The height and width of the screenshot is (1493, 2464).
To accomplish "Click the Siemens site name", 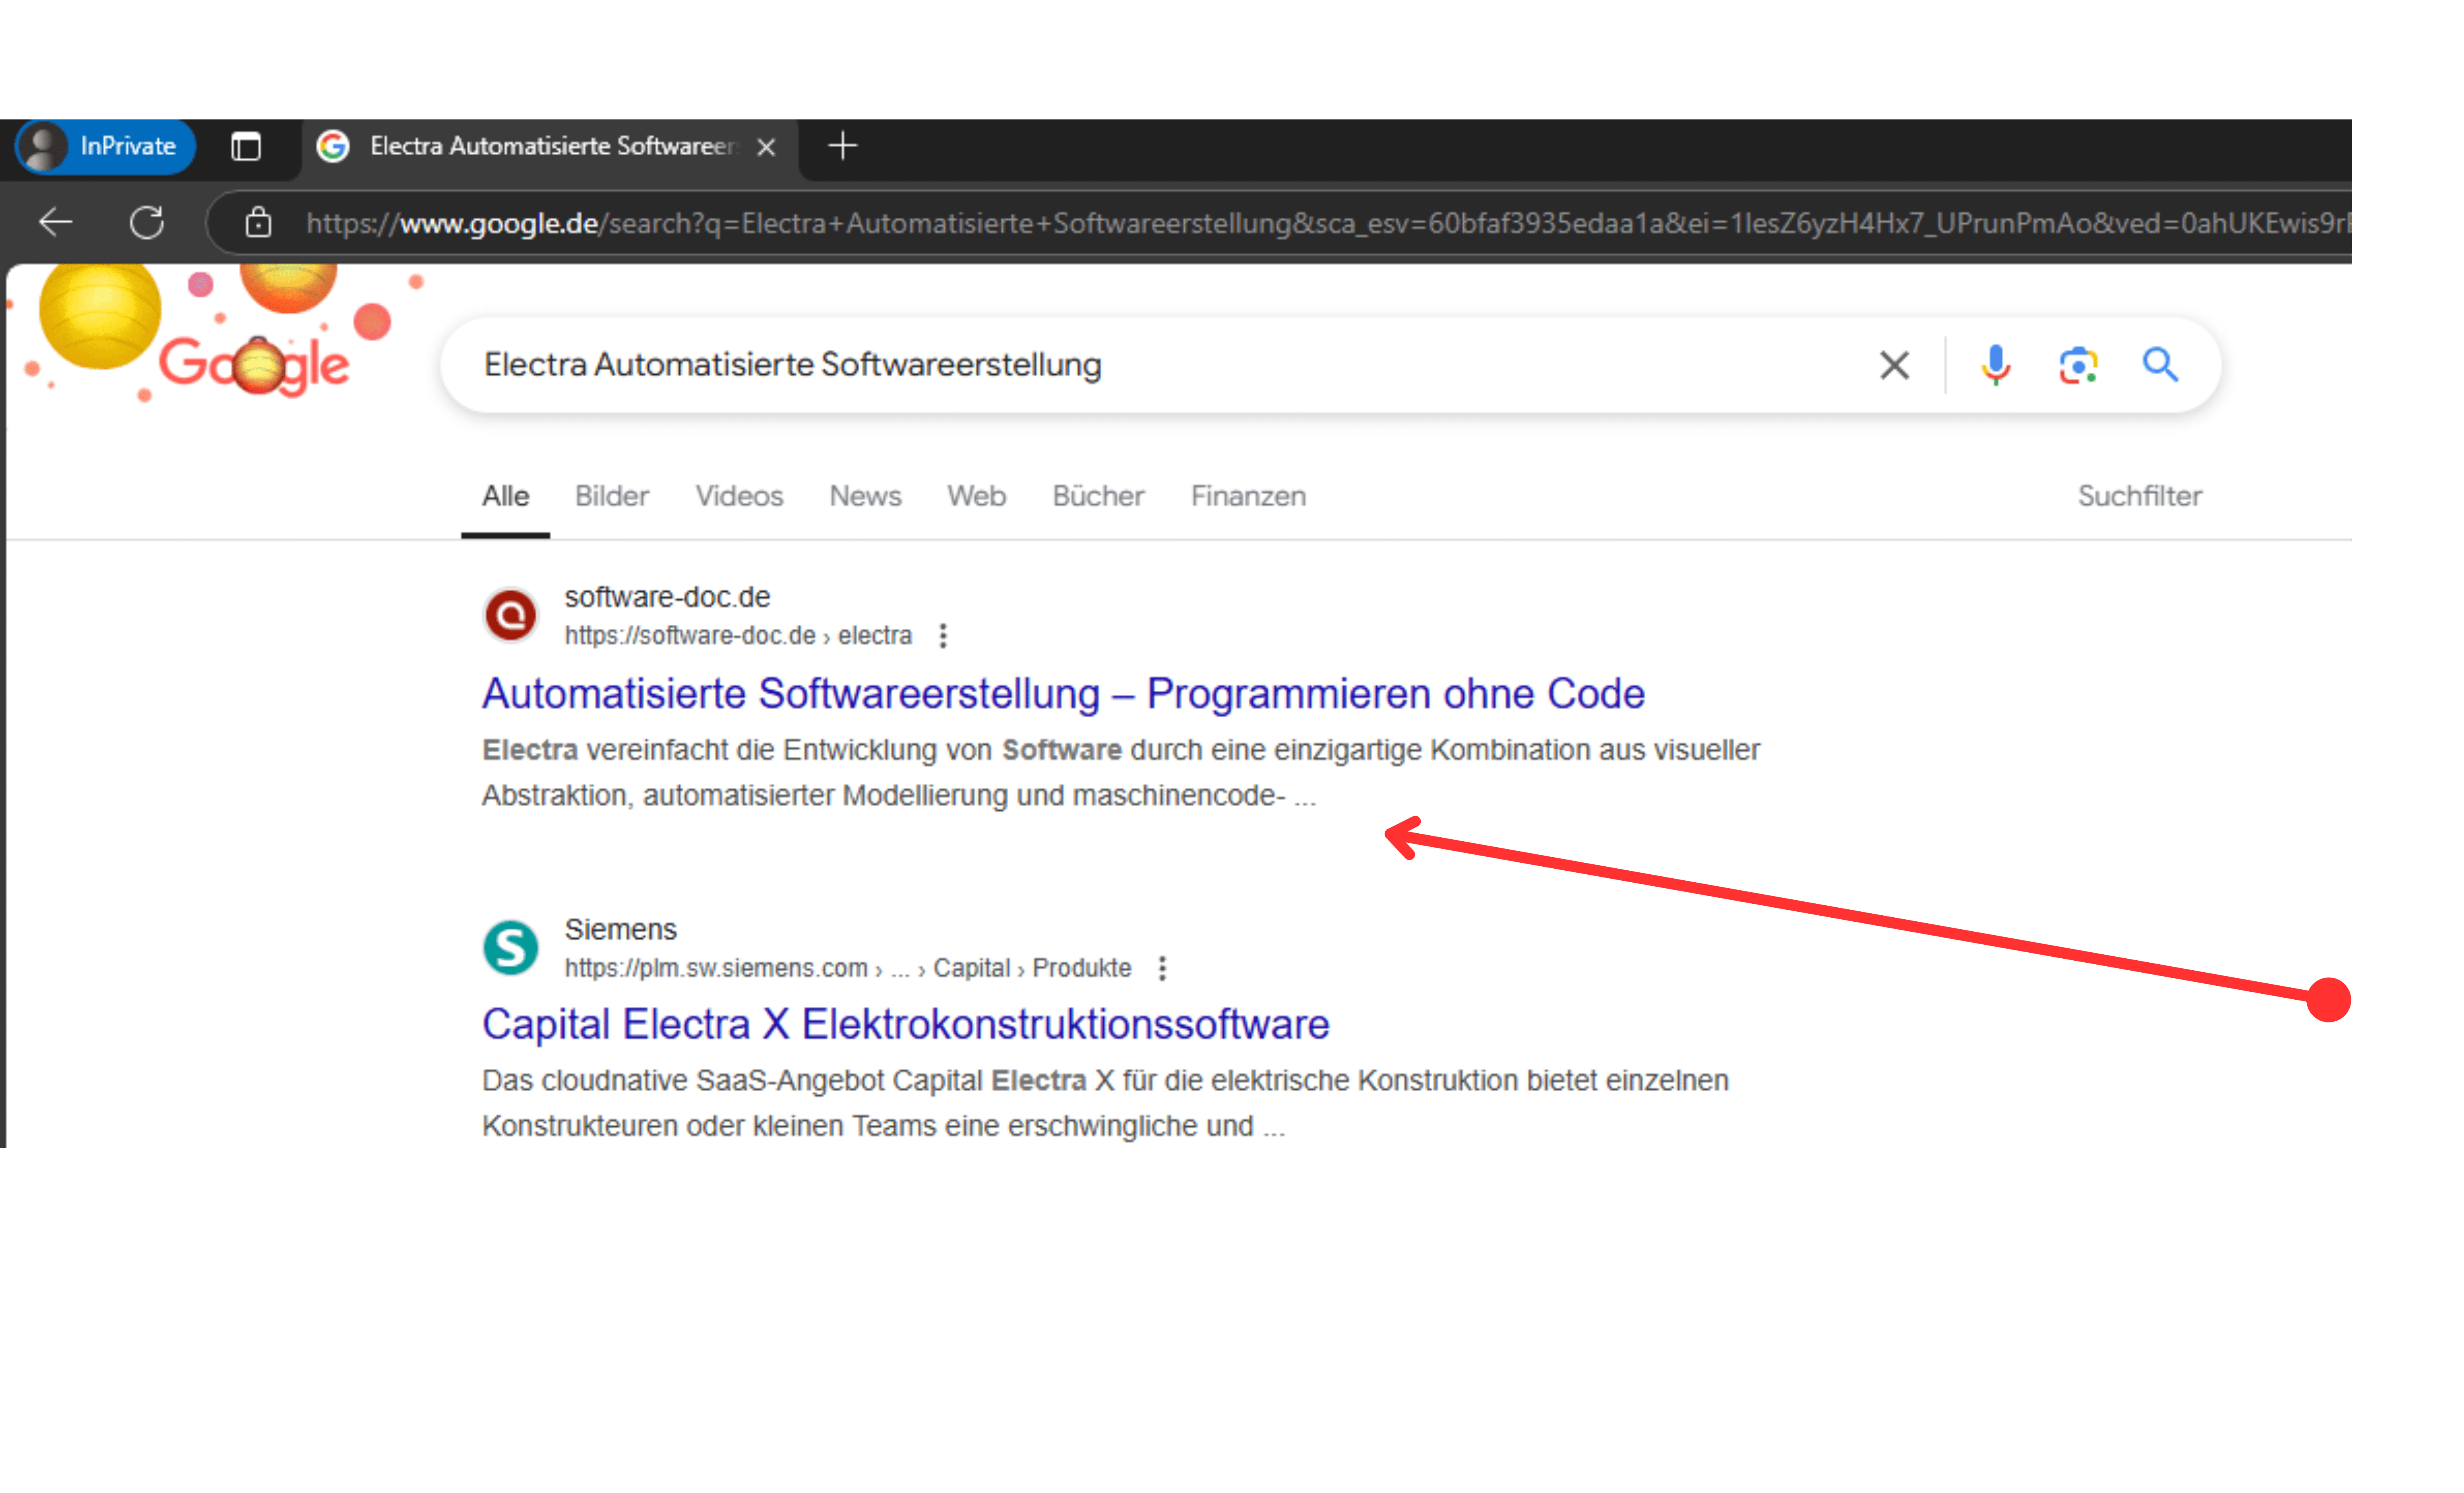I will (x=621, y=930).
